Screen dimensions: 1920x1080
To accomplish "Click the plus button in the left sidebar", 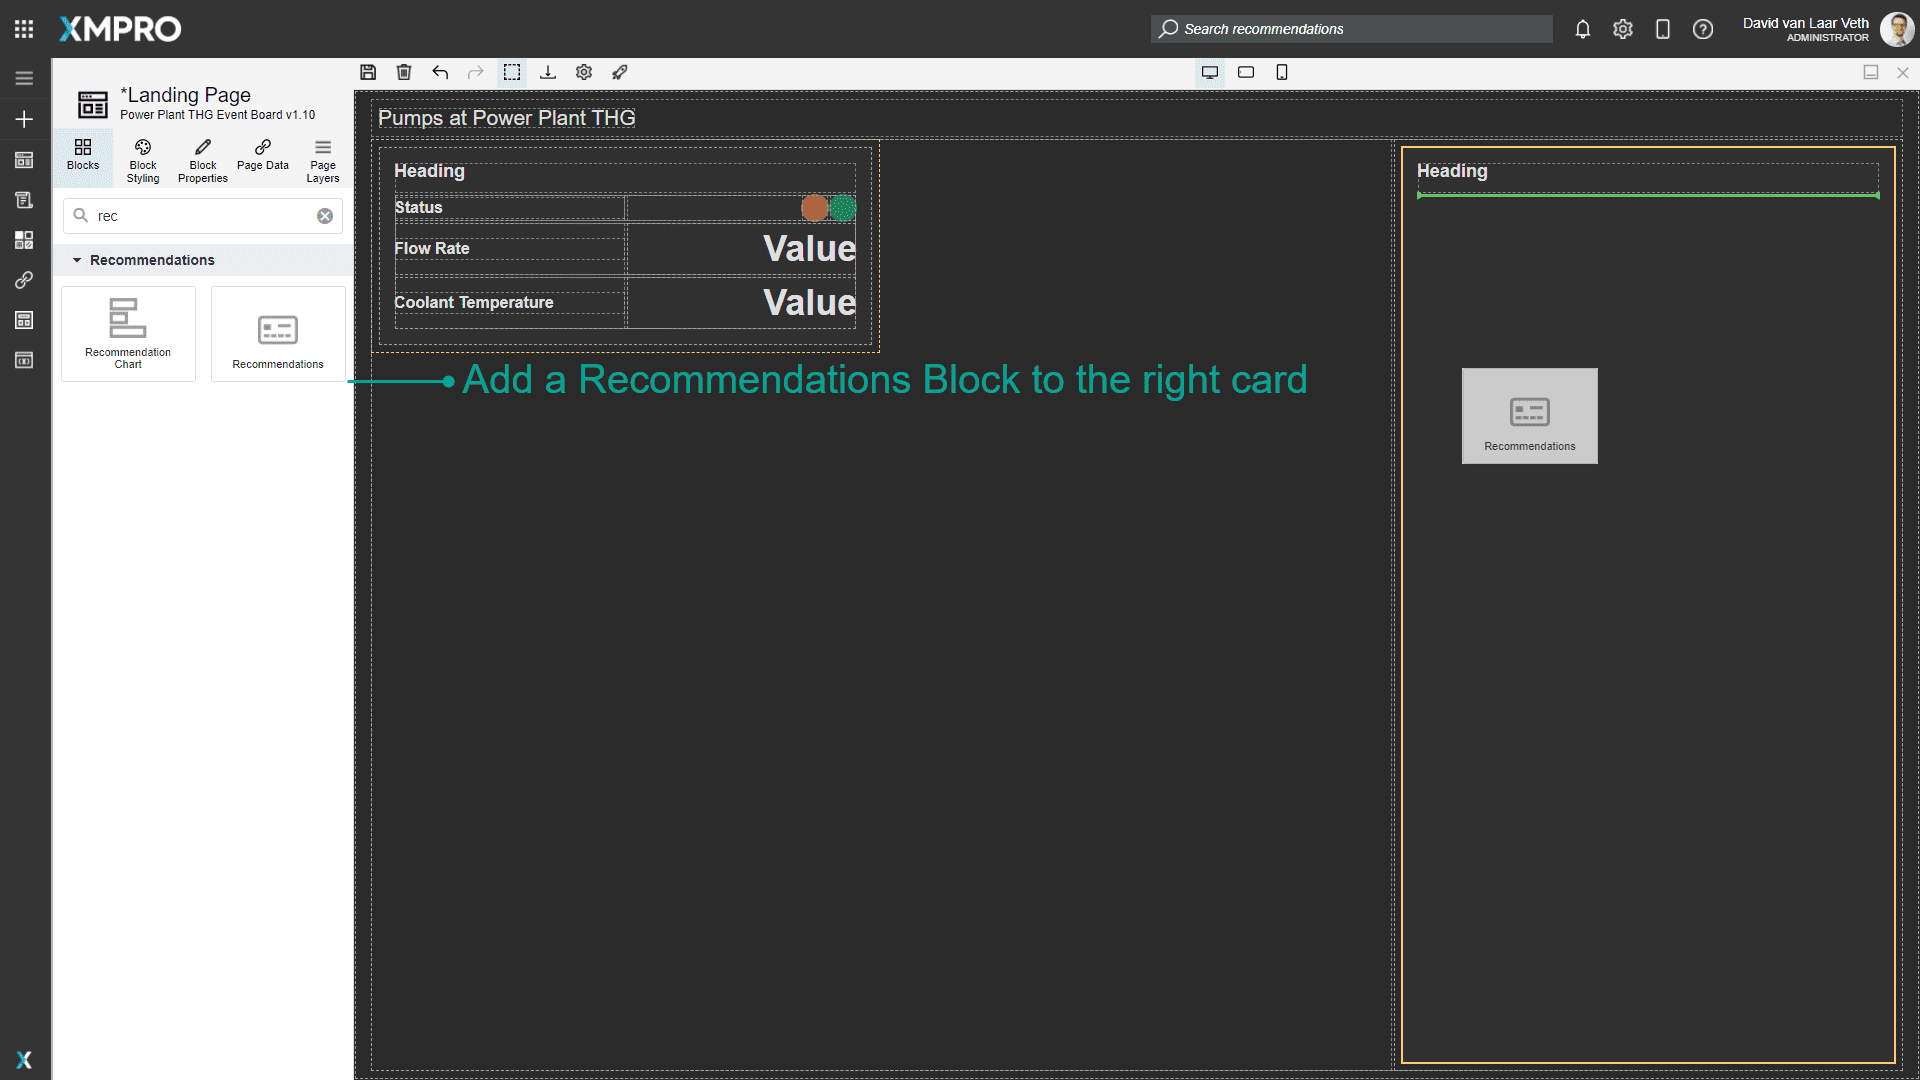I will click(24, 119).
